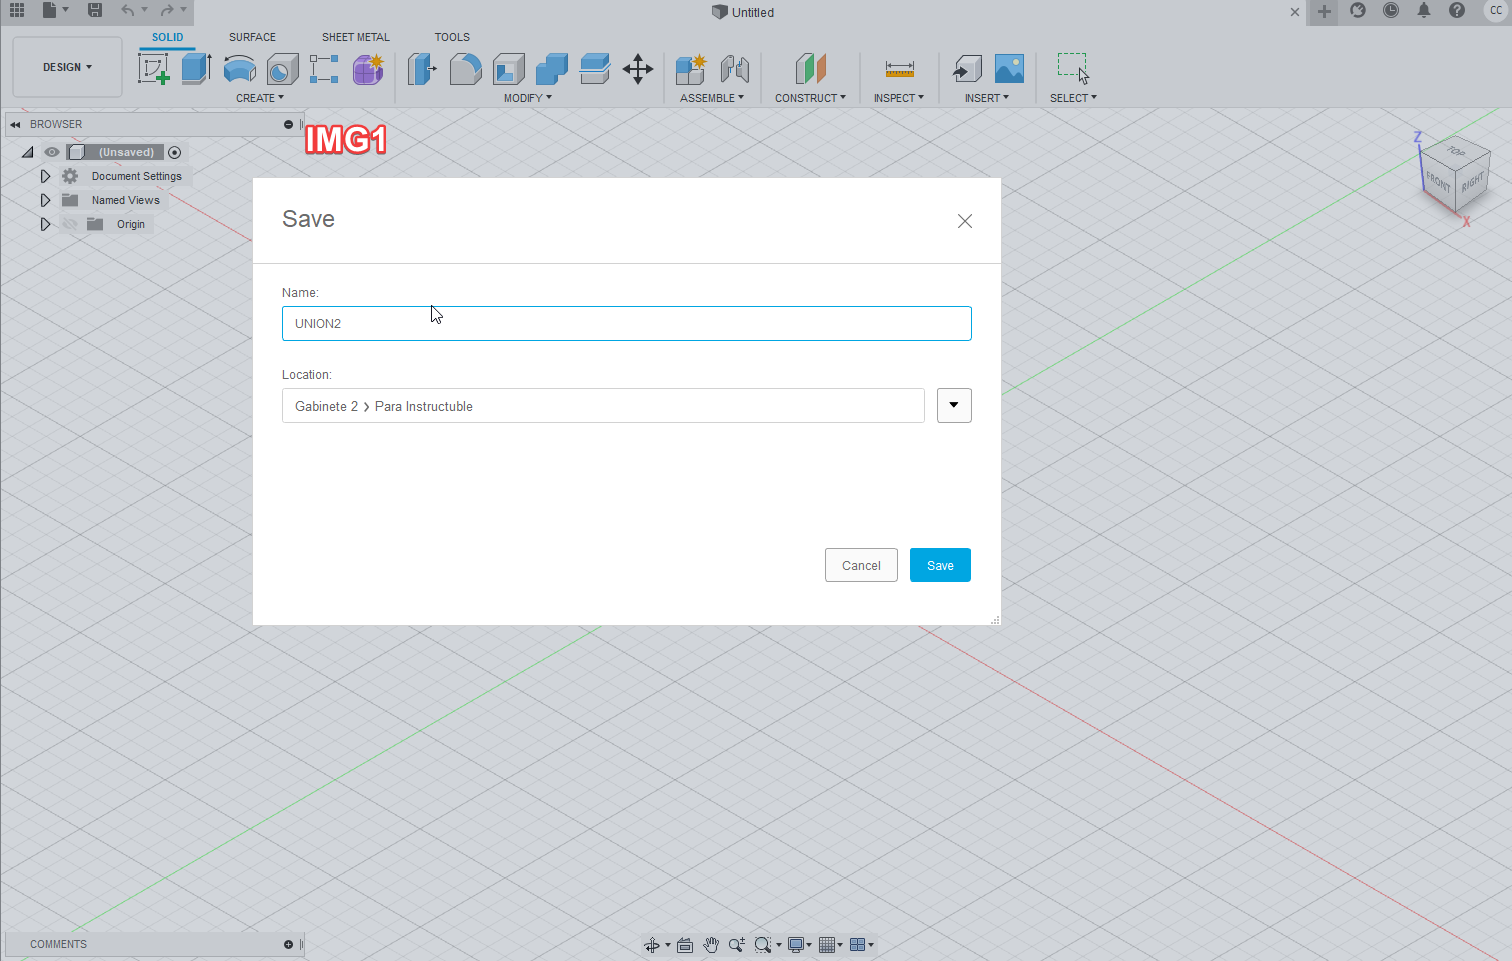1512x961 pixels.
Task: Toggle the Comments panel expand button
Action: 288,944
